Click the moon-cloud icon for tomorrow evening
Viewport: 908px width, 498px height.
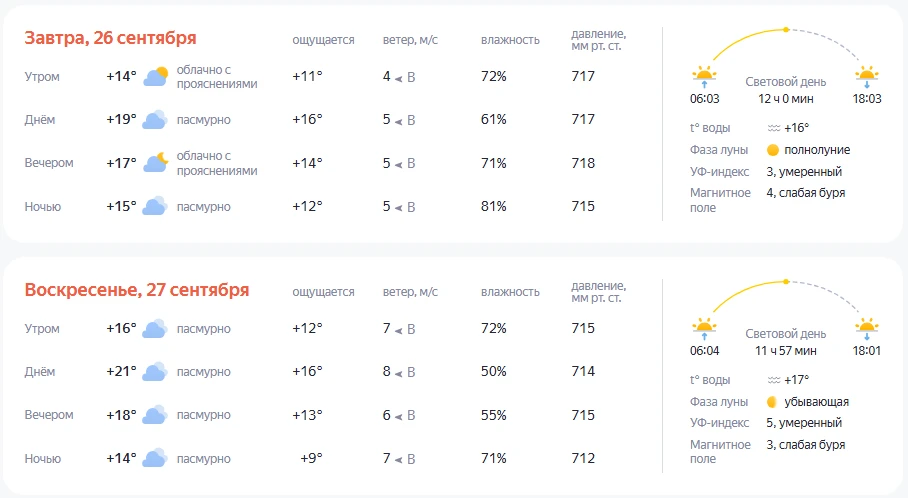[x=155, y=163]
